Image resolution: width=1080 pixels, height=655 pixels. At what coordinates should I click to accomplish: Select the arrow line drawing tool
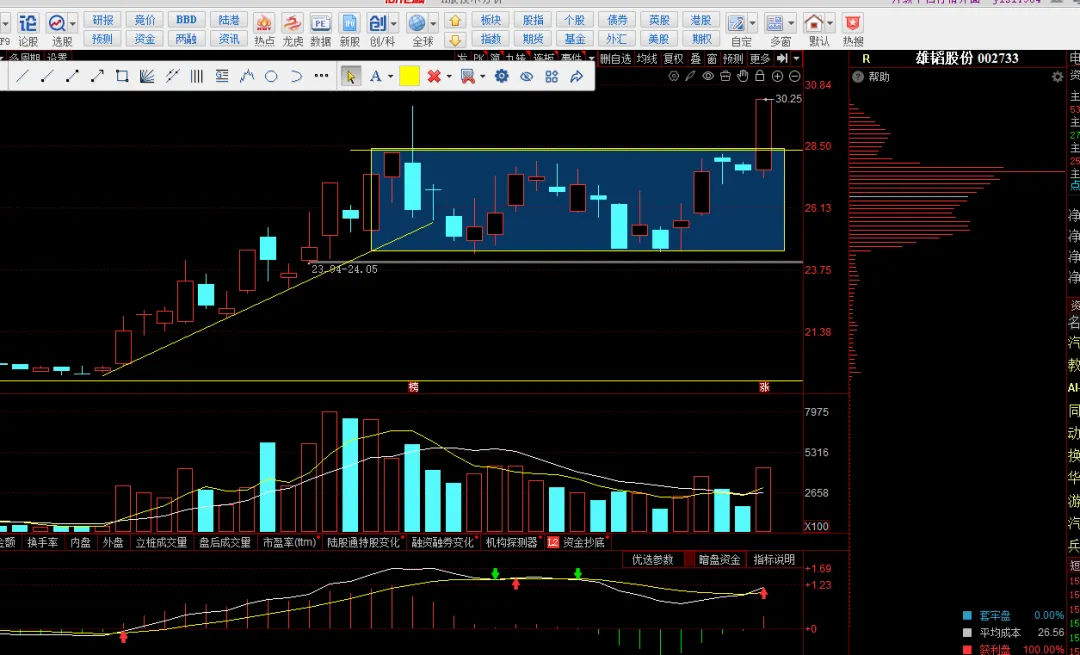(97, 76)
